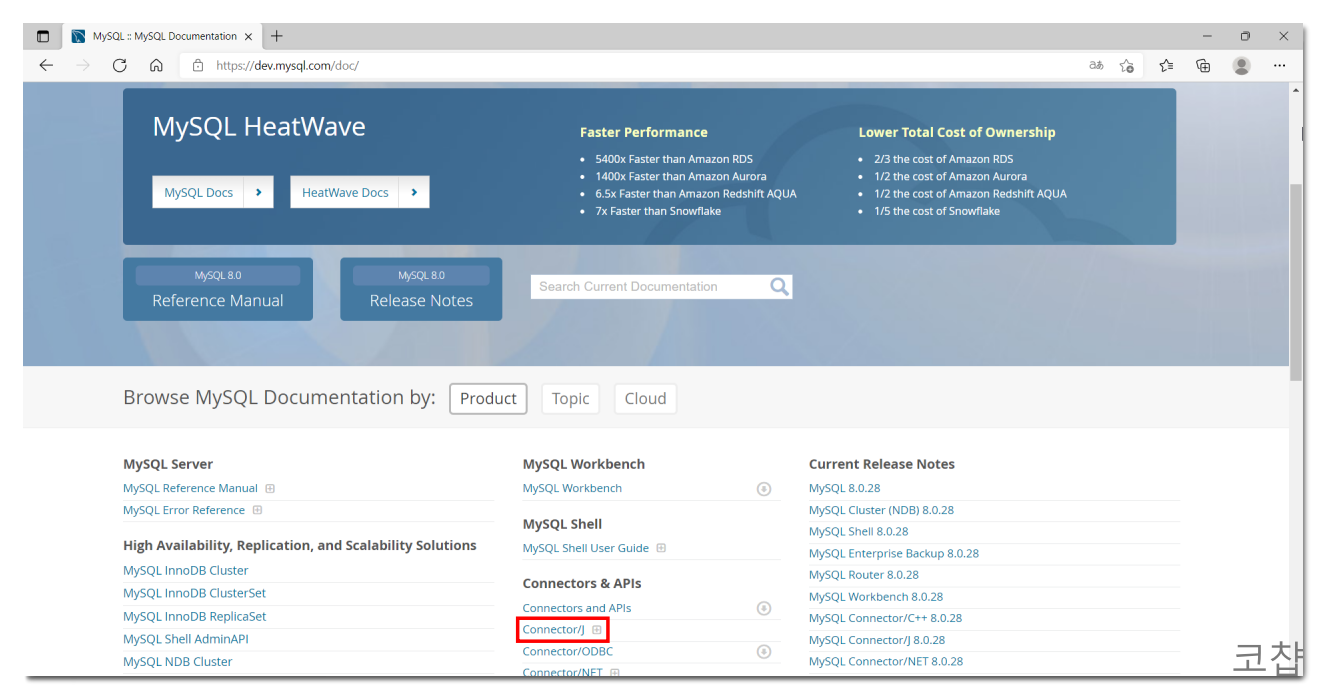Viewport: 1326px width, 699px height.
Task: Open the Connector/ODBC link
Action: tap(568, 651)
